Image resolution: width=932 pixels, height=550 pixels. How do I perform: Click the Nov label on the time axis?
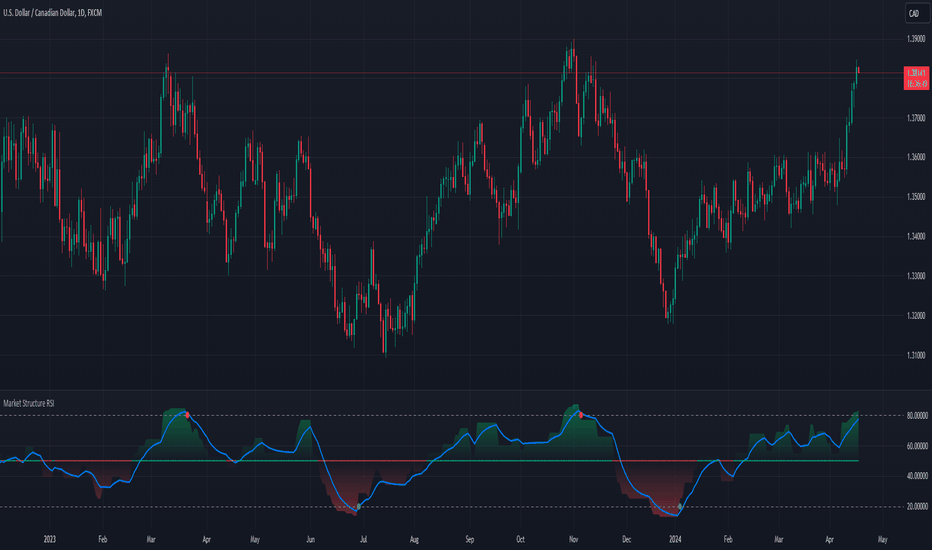point(574,539)
